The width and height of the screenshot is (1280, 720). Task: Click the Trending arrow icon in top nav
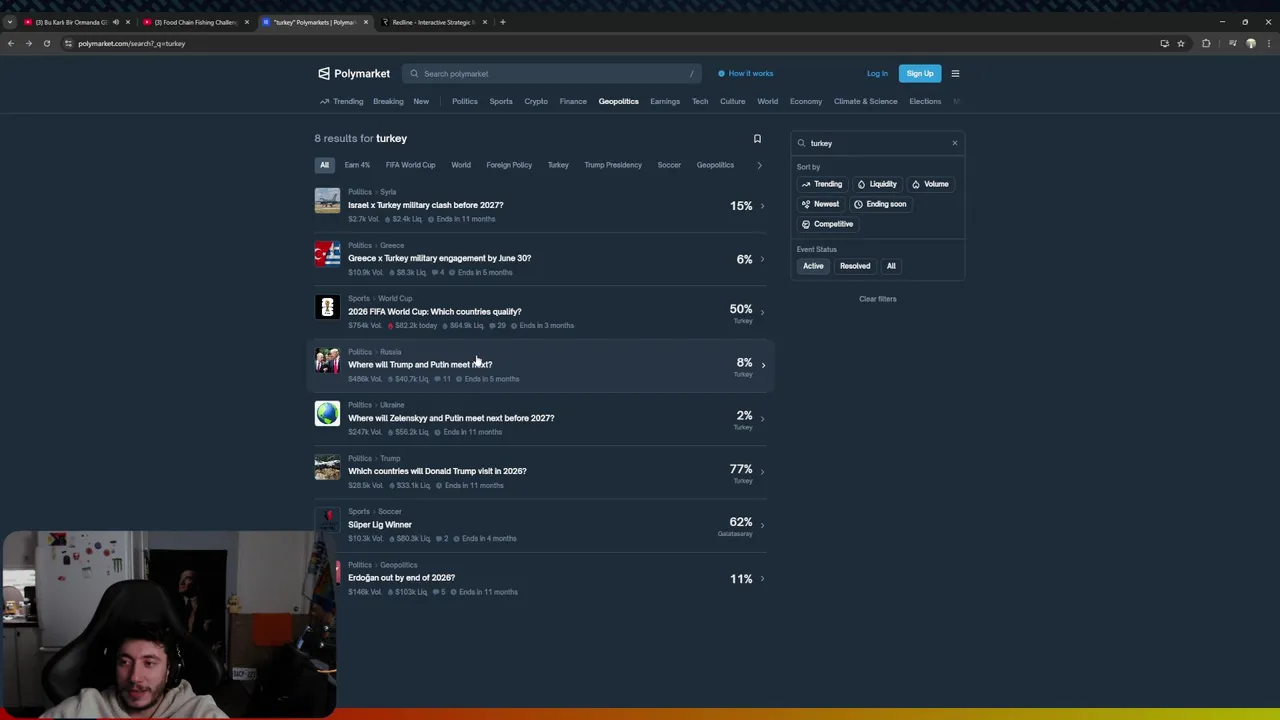coord(324,101)
